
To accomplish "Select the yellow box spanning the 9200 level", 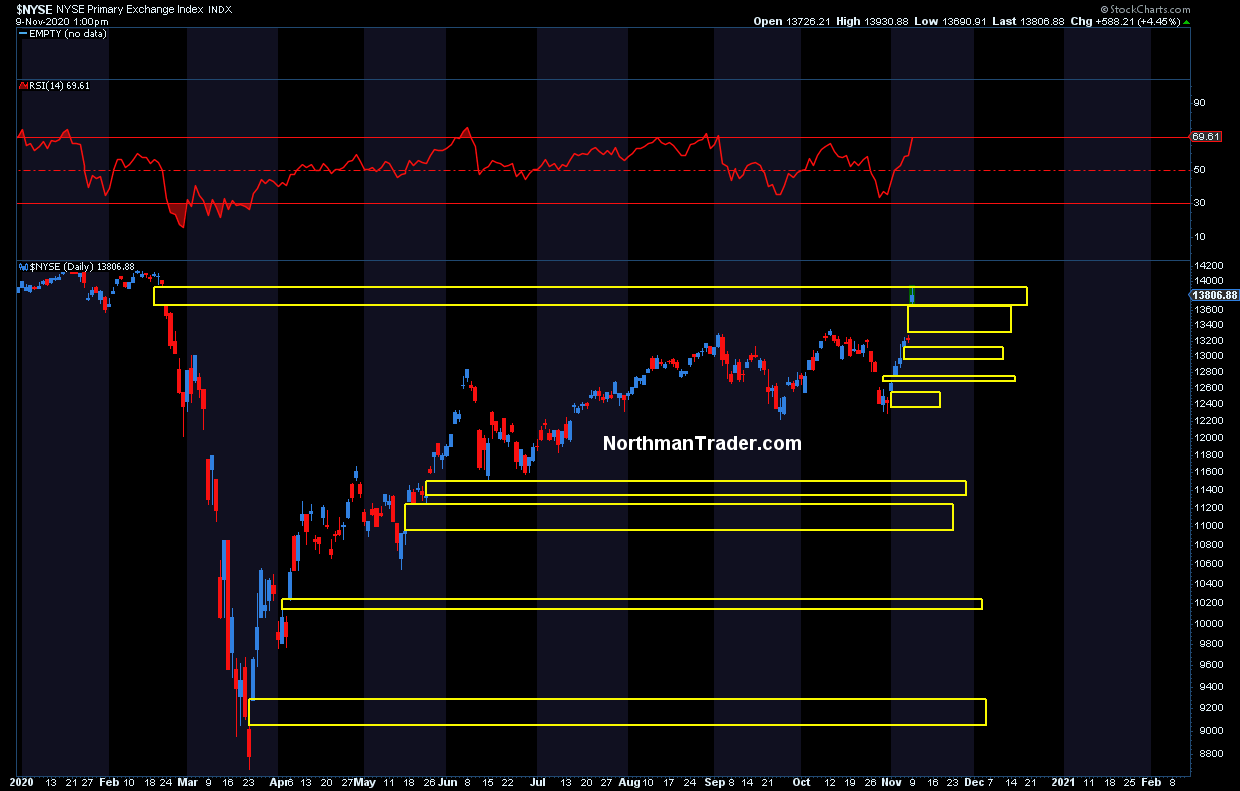I will click(x=617, y=711).
